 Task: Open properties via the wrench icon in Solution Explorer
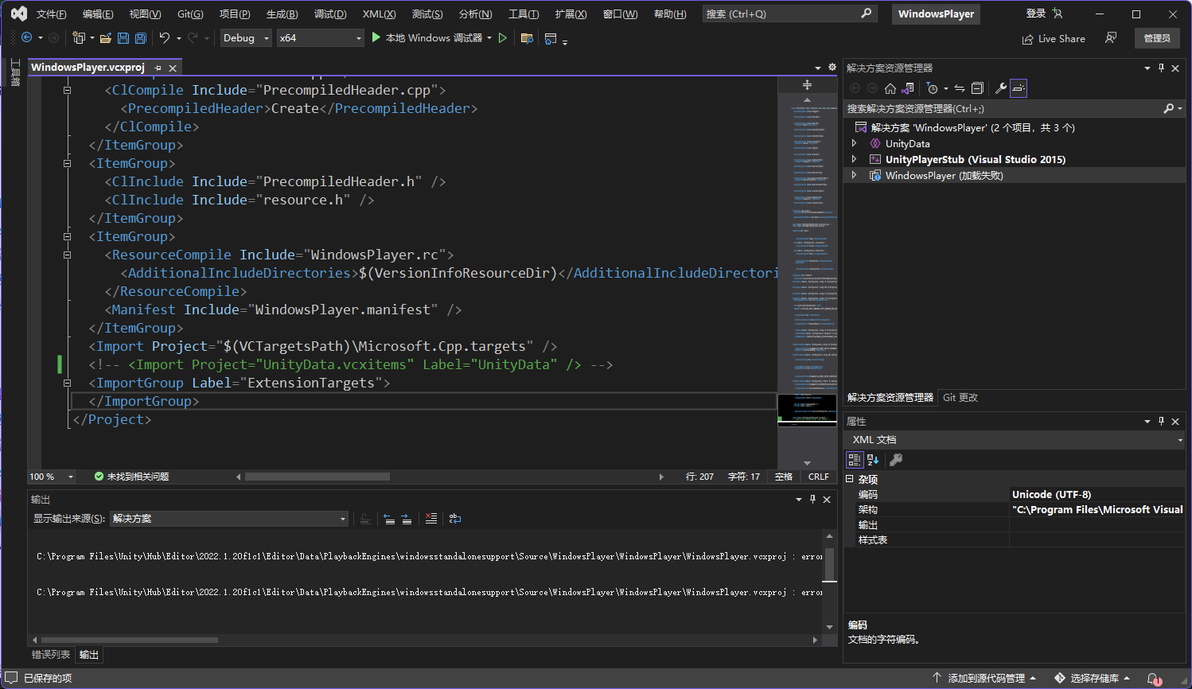(1001, 88)
